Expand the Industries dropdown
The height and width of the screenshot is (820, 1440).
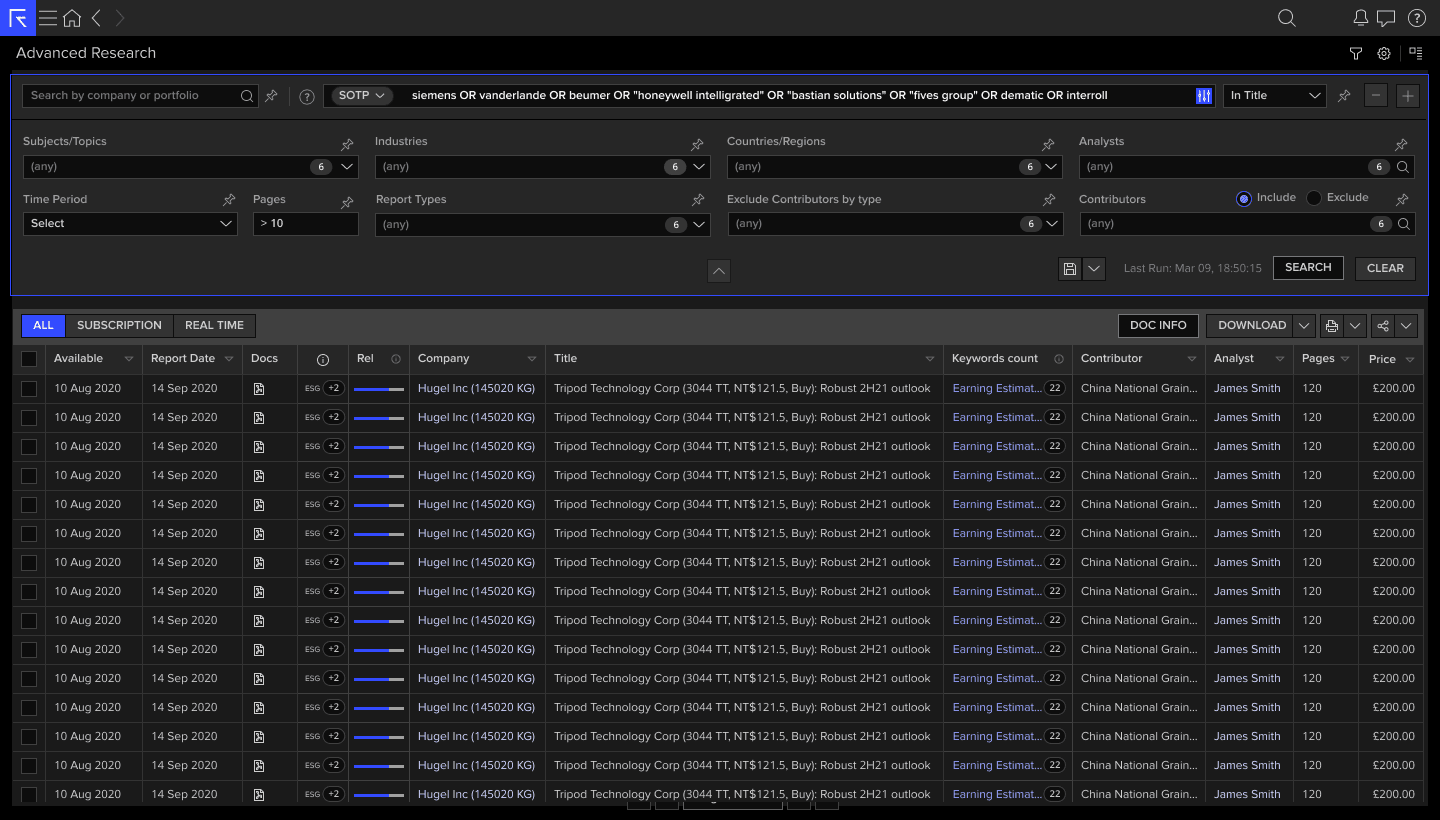[699, 167]
